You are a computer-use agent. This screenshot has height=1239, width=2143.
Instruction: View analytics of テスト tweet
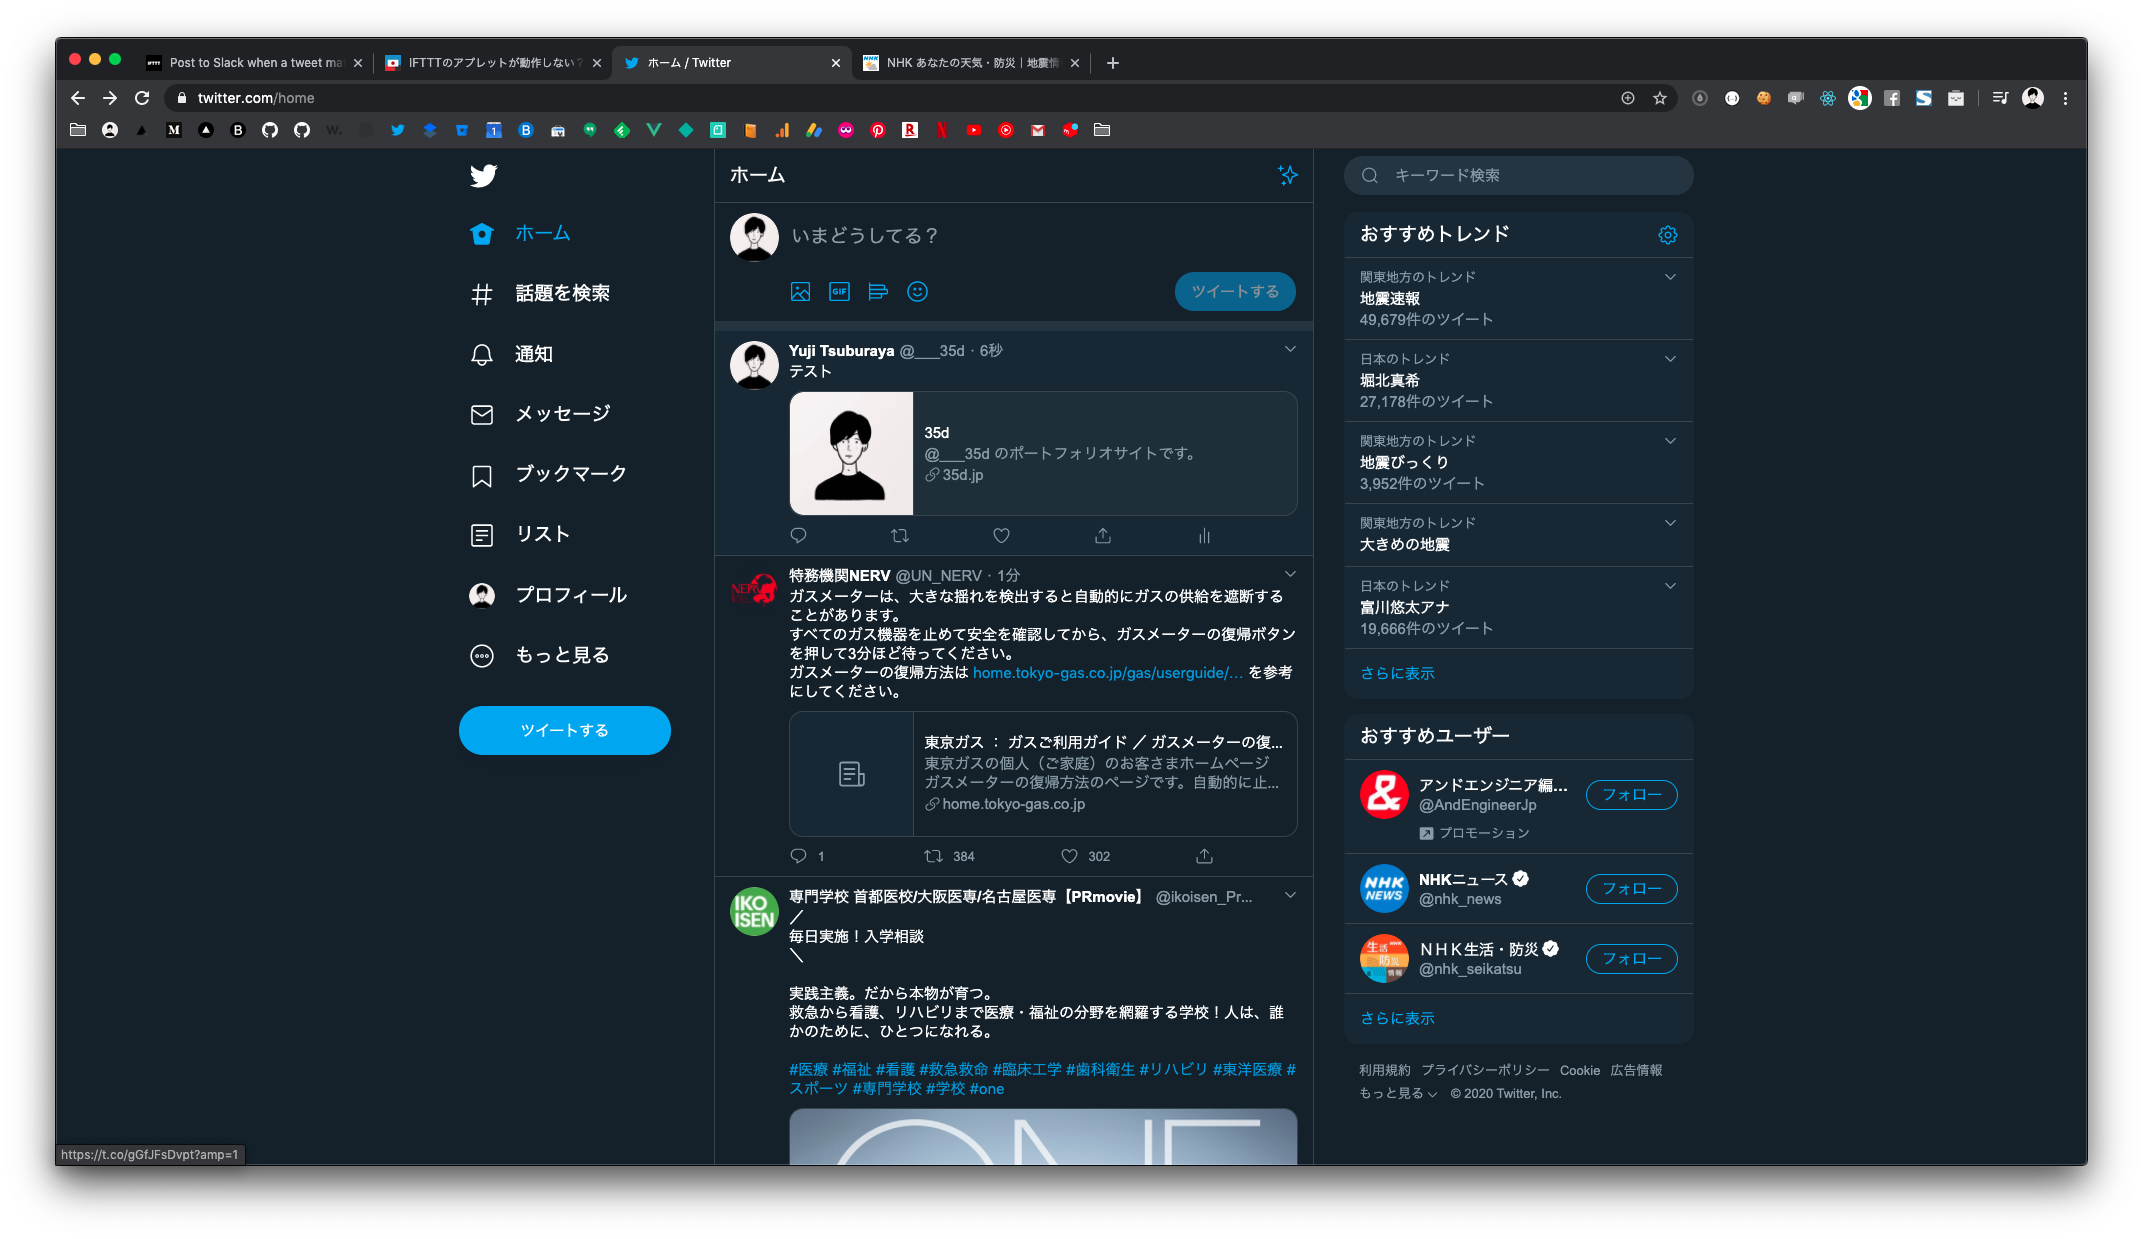click(x=1204, y=536)
